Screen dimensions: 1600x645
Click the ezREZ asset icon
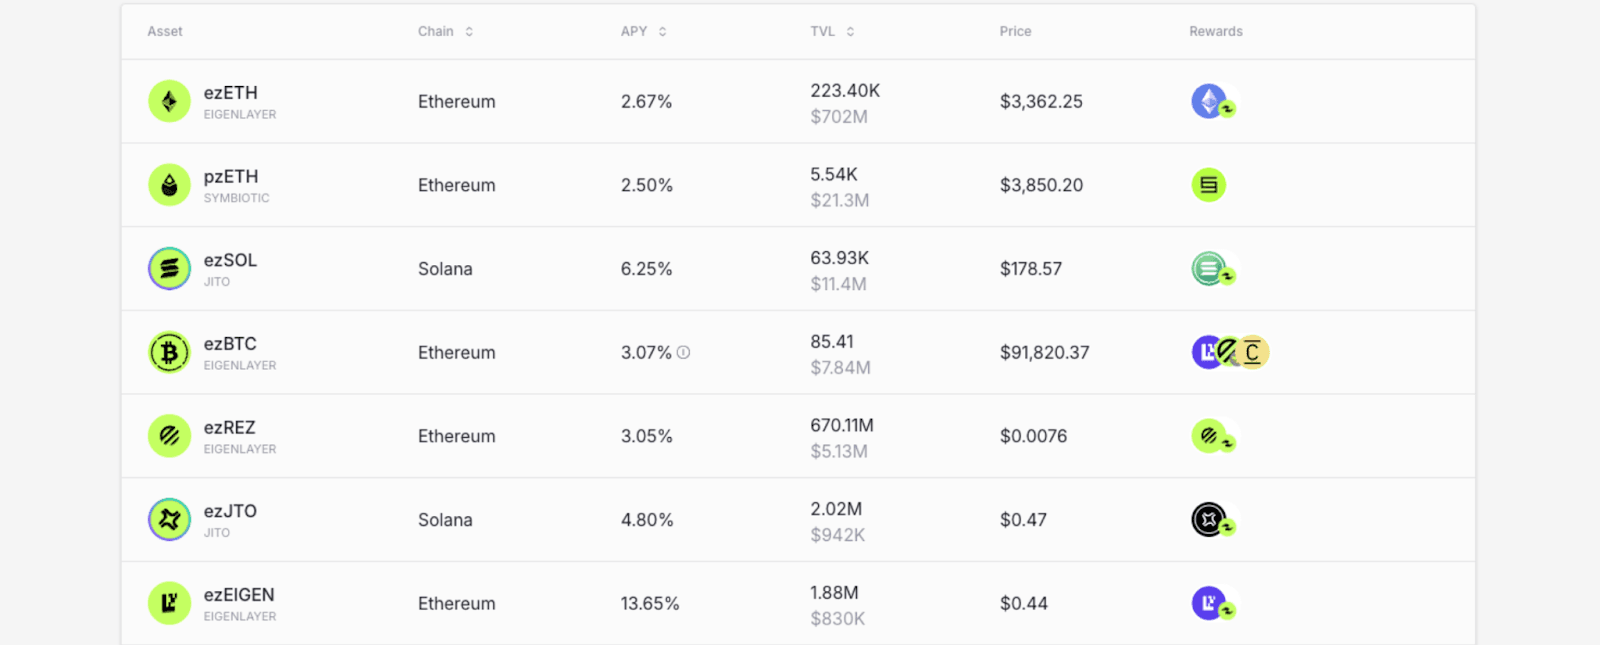click(169, 436)
